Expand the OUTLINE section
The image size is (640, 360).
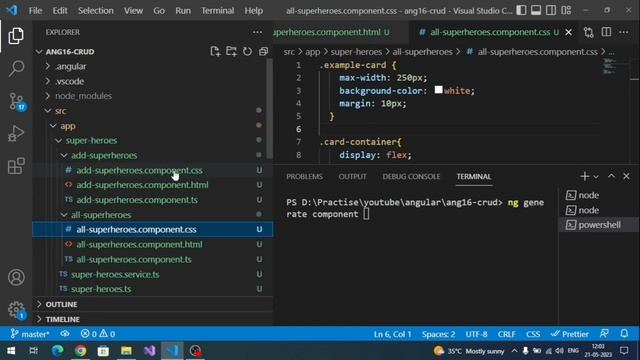click(153, 304)
